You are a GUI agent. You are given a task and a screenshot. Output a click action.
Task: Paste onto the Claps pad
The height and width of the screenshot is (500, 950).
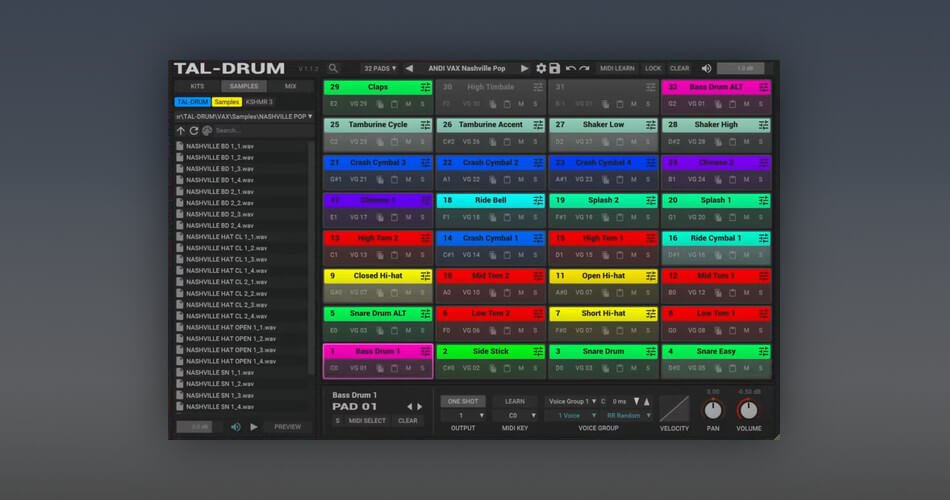pyautogui.click(x=394, y=104)
